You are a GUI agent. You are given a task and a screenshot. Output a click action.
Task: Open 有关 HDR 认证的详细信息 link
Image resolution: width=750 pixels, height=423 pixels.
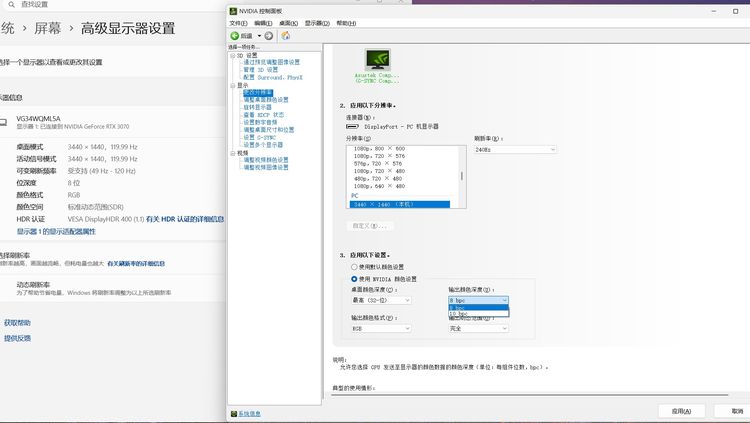click(185, 219)
